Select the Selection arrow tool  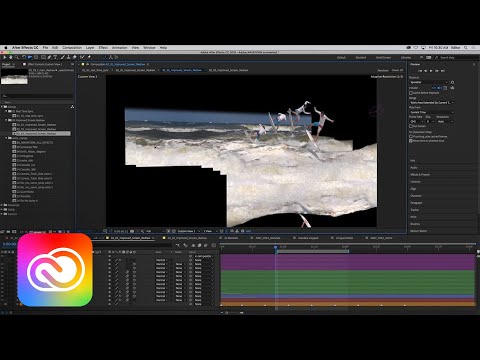coord(5,57)
